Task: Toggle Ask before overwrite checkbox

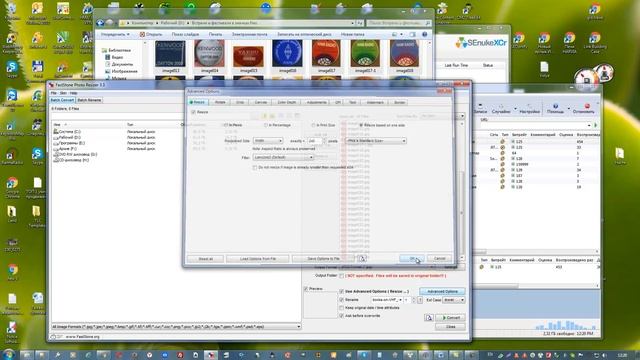Action: (342, 316)
